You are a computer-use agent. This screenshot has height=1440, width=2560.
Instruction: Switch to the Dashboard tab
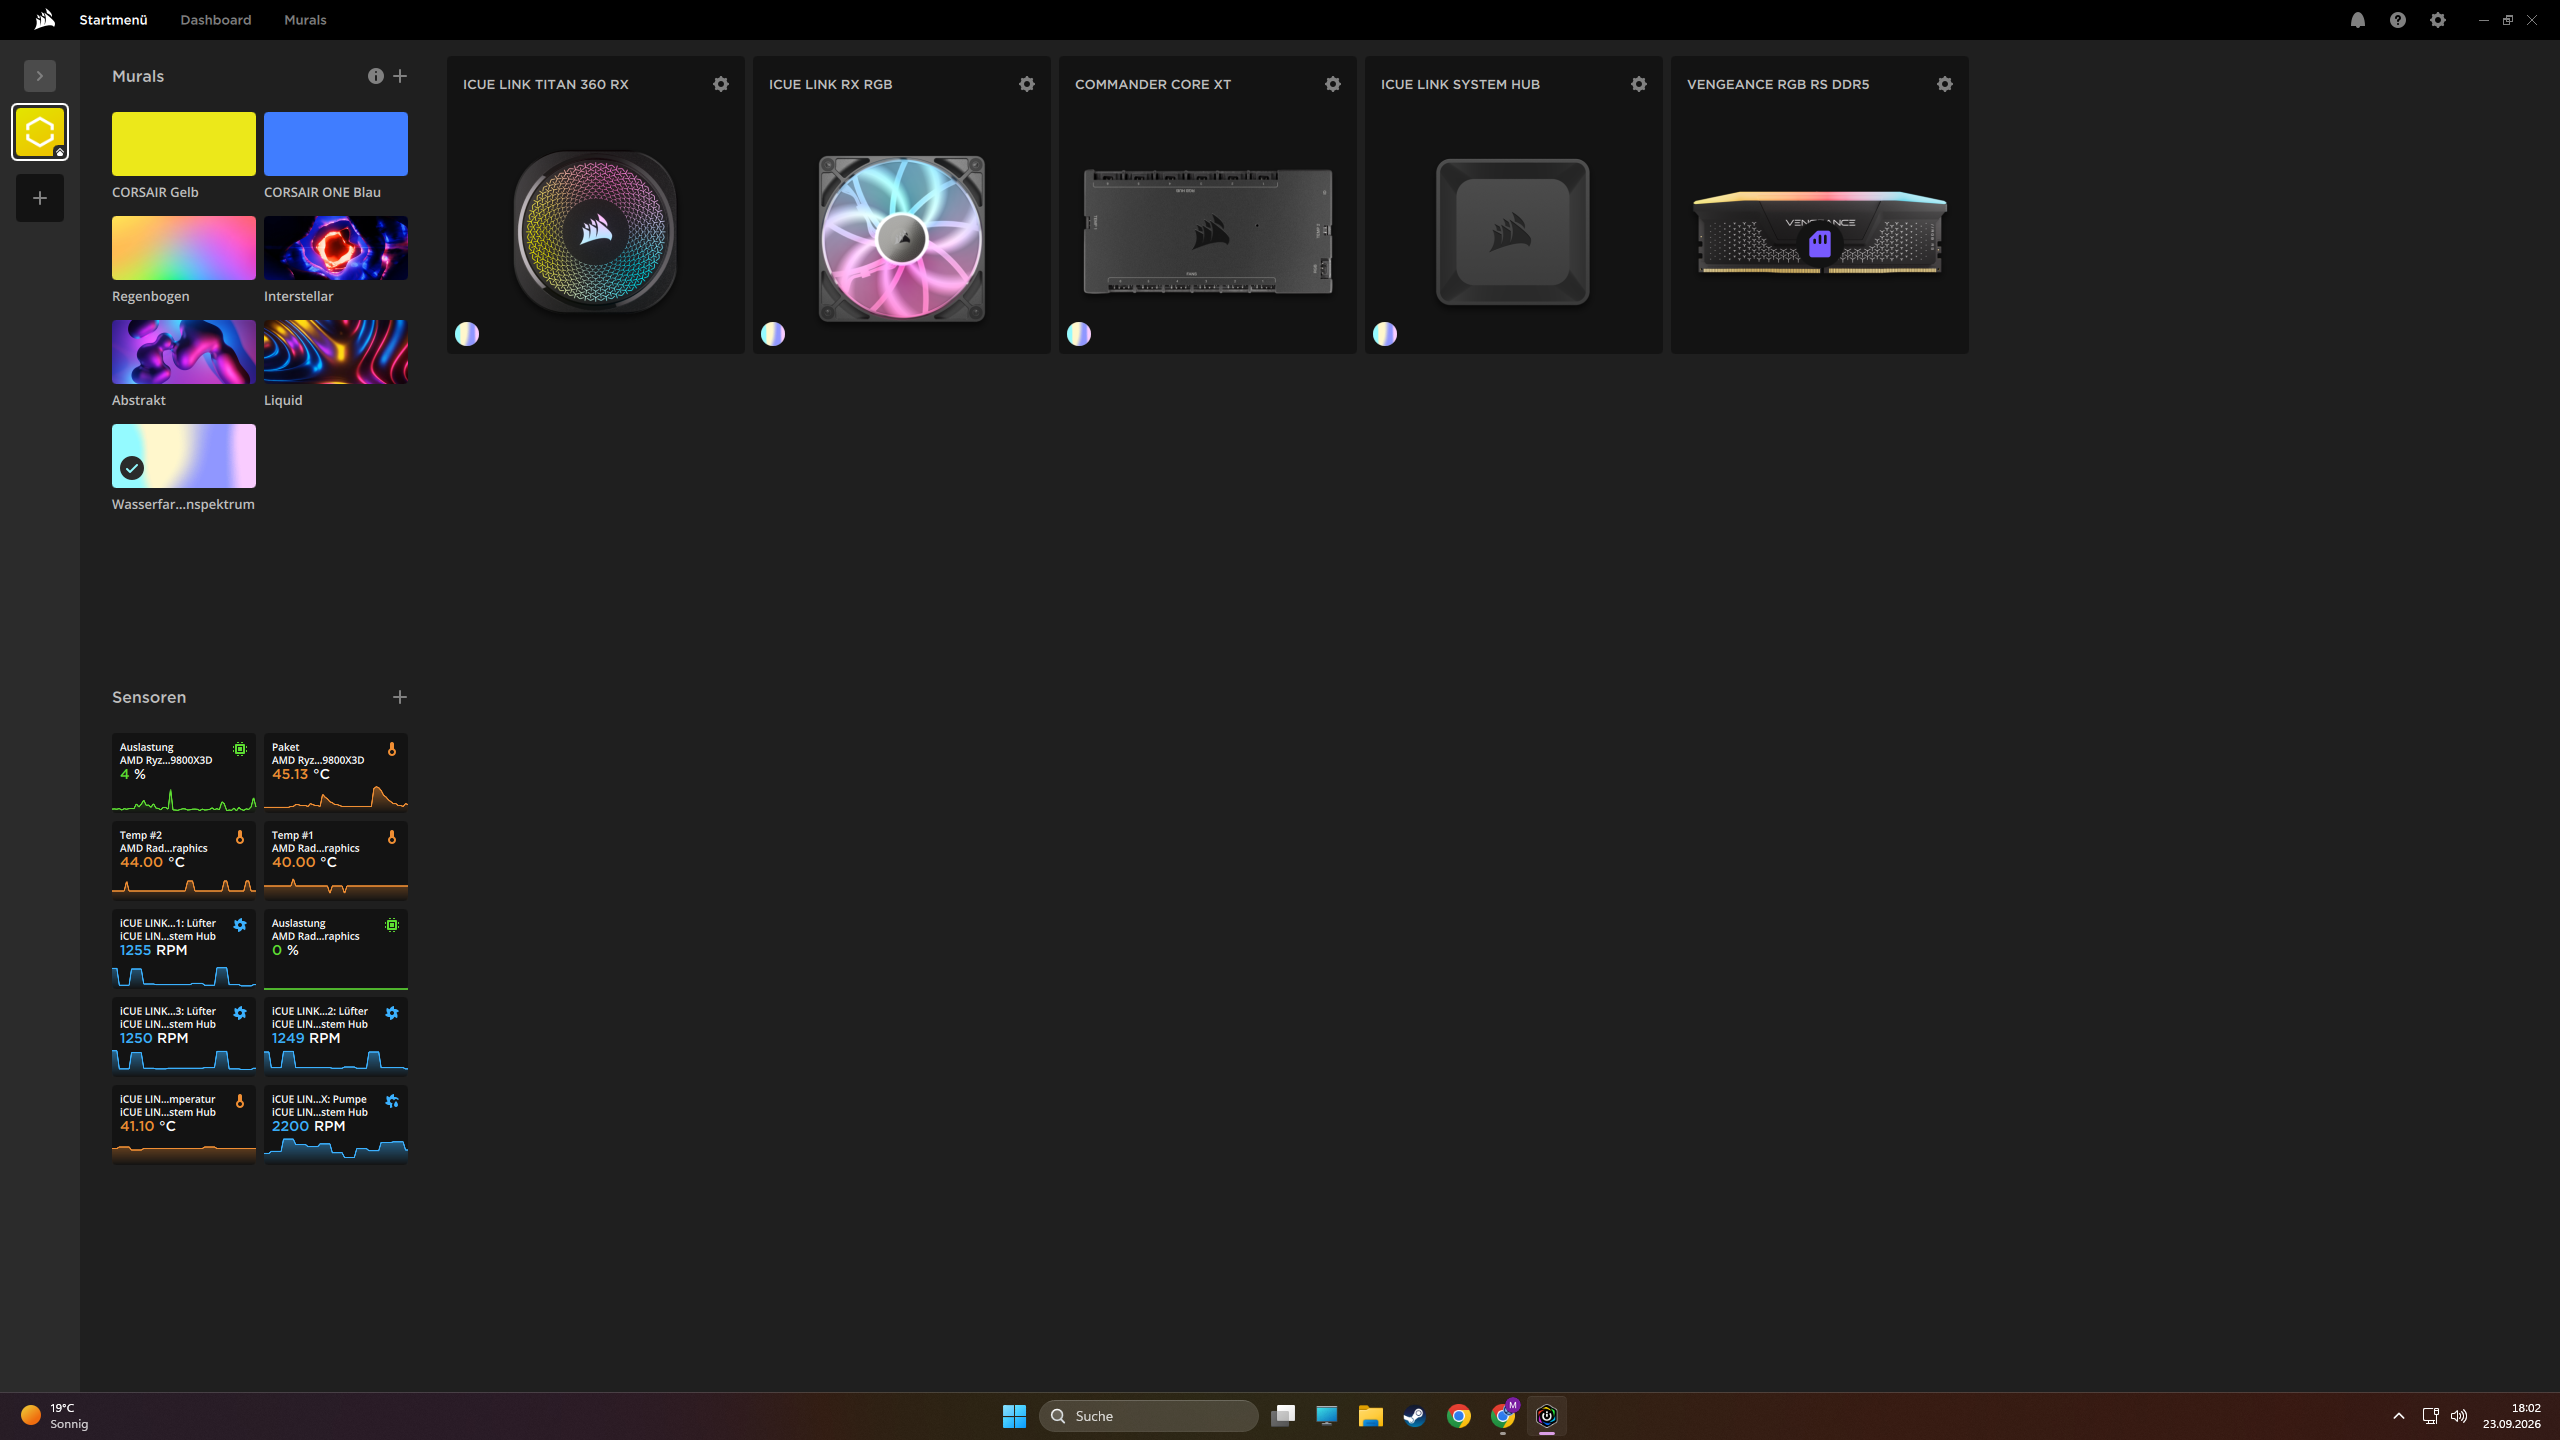(x=216, y=20)
